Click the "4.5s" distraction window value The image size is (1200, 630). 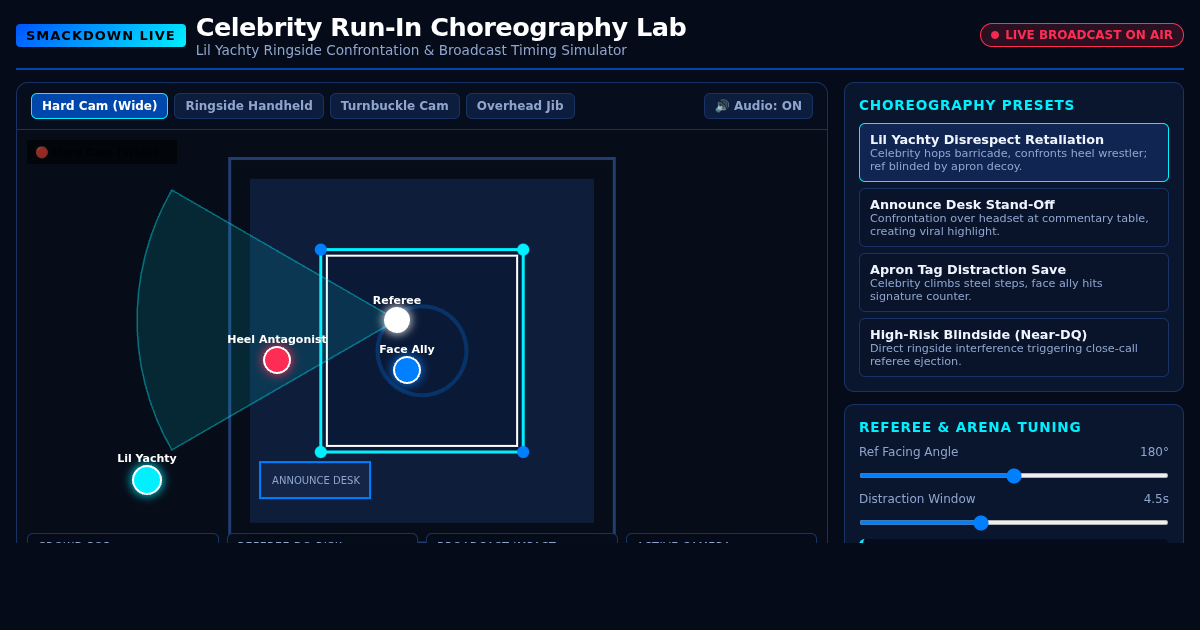[x=1156, y=499]
